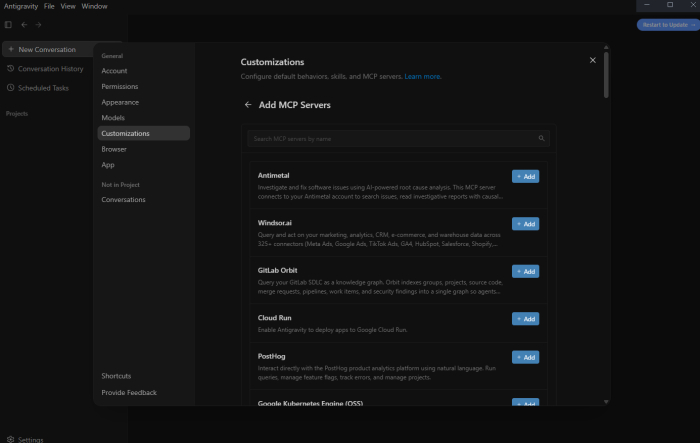Select Customizations settings section

tap(143, 133)
